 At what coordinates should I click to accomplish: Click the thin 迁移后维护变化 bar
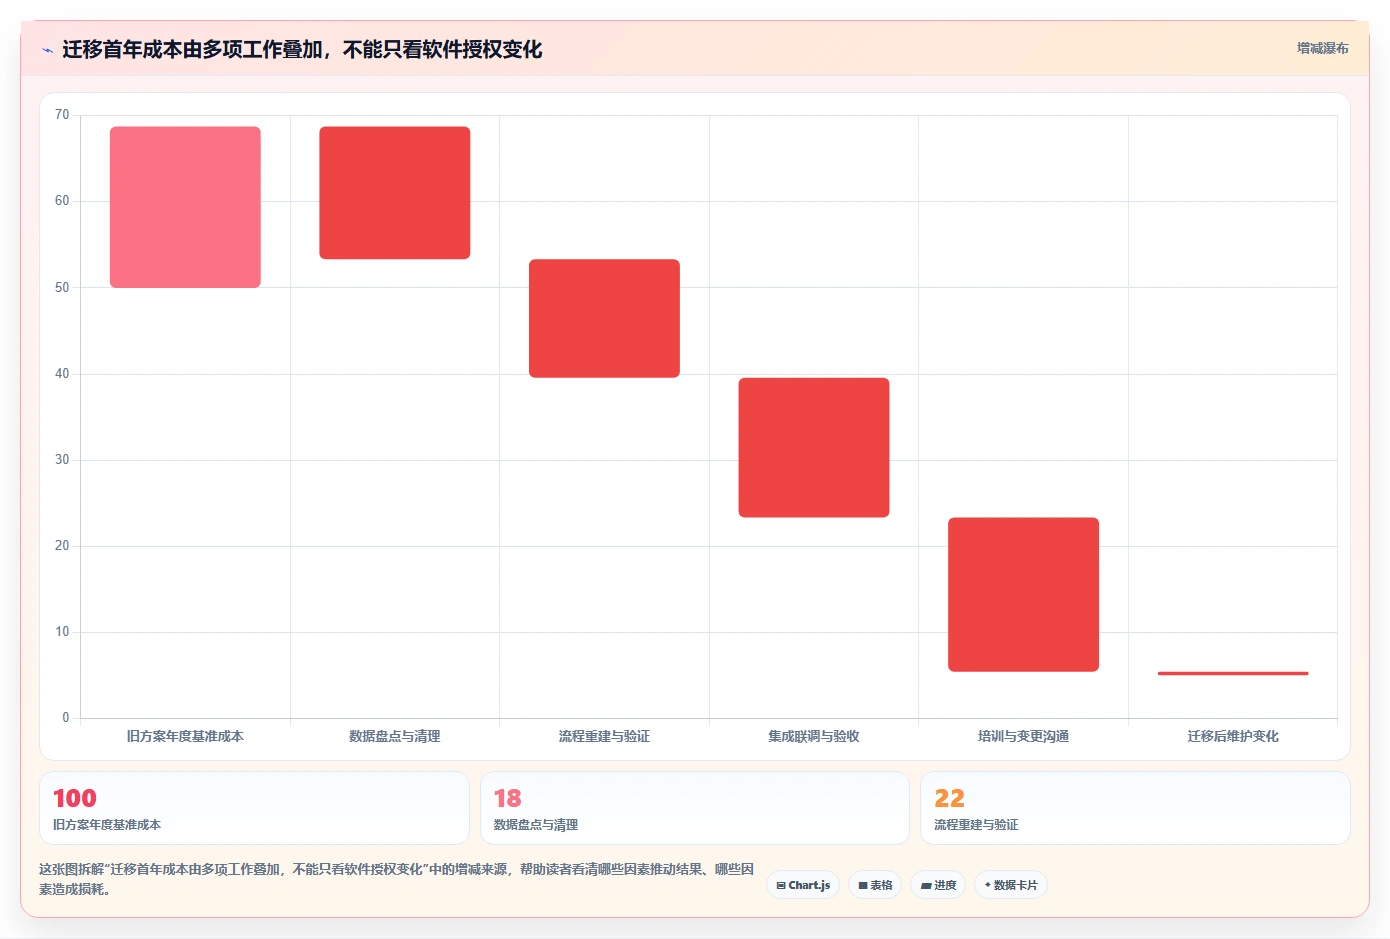1233,673
